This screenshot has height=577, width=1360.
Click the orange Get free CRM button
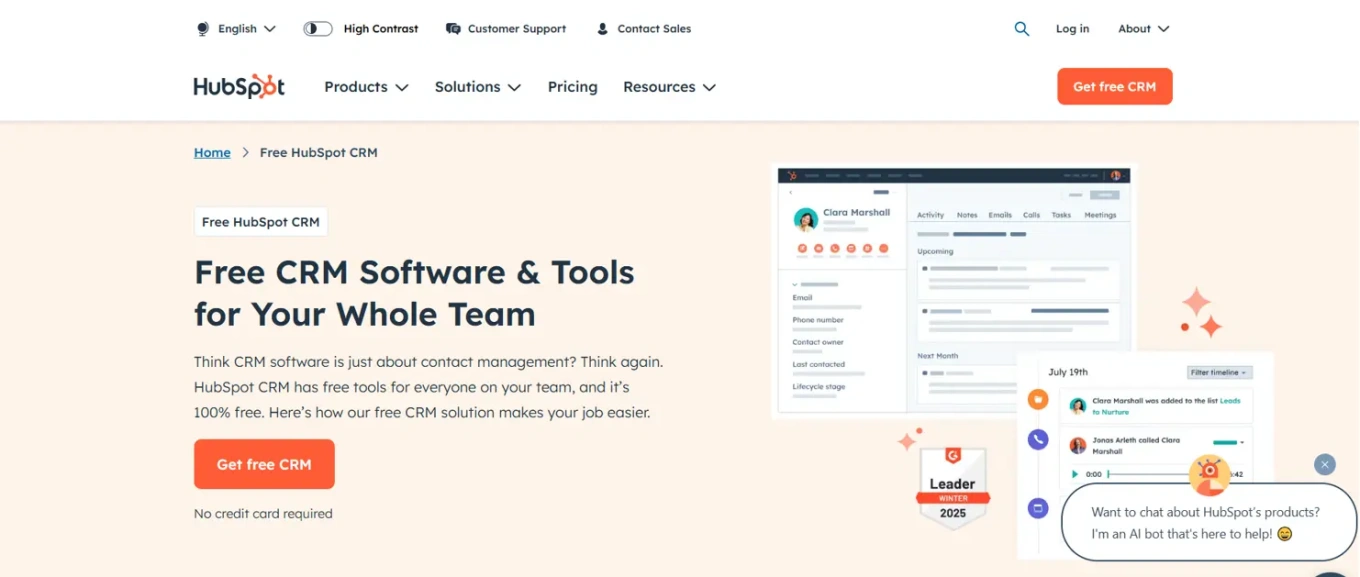[x=264, y=464]
